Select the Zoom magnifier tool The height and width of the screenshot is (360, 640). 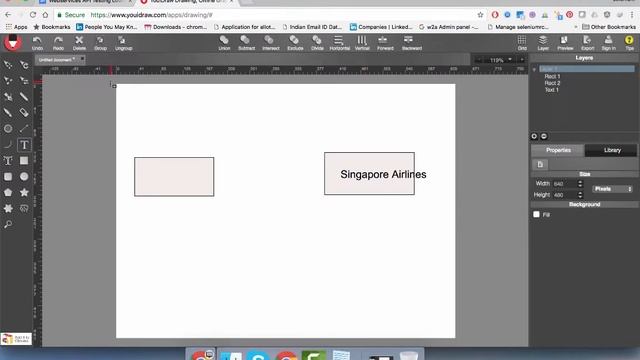click(x=8, y=224)
